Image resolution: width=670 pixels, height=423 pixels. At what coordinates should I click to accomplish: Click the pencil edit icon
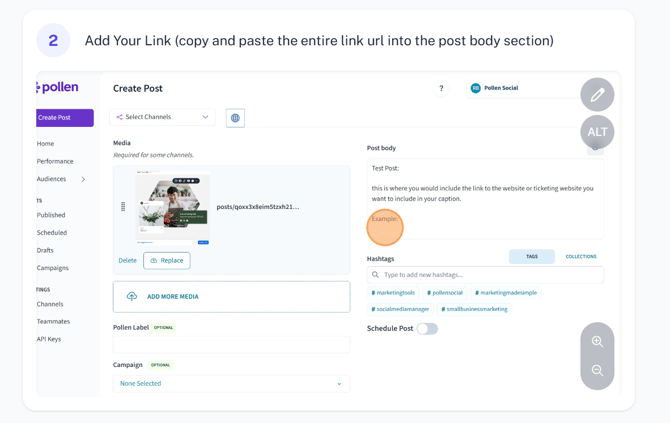click(x=597, y=94)
